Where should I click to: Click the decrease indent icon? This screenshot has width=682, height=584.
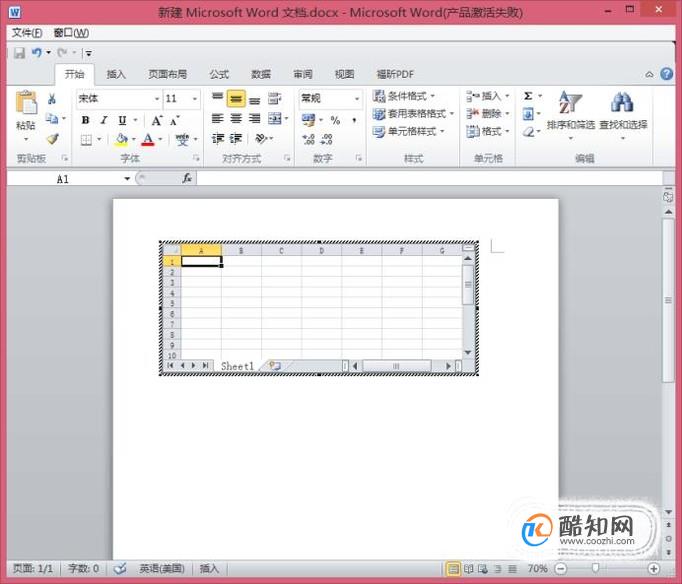(217, 139)
